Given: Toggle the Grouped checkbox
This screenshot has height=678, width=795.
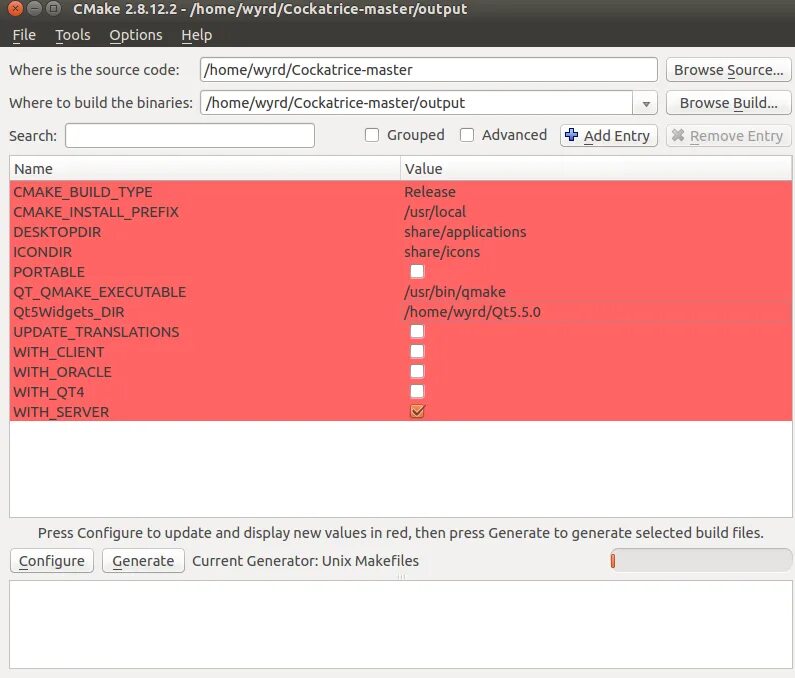Looking at the screenshot, I should coord(372,135).
